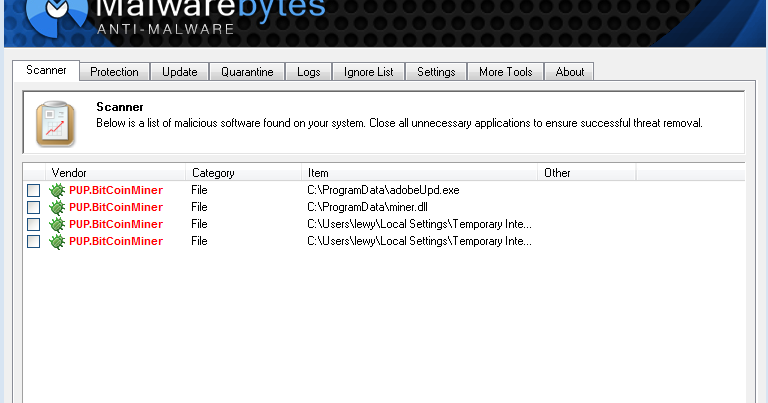Click the path C:\ProgramData\adobeUpd.exe
The height and width of the screenshot is (403, 768).
click(x=383, y=190)
